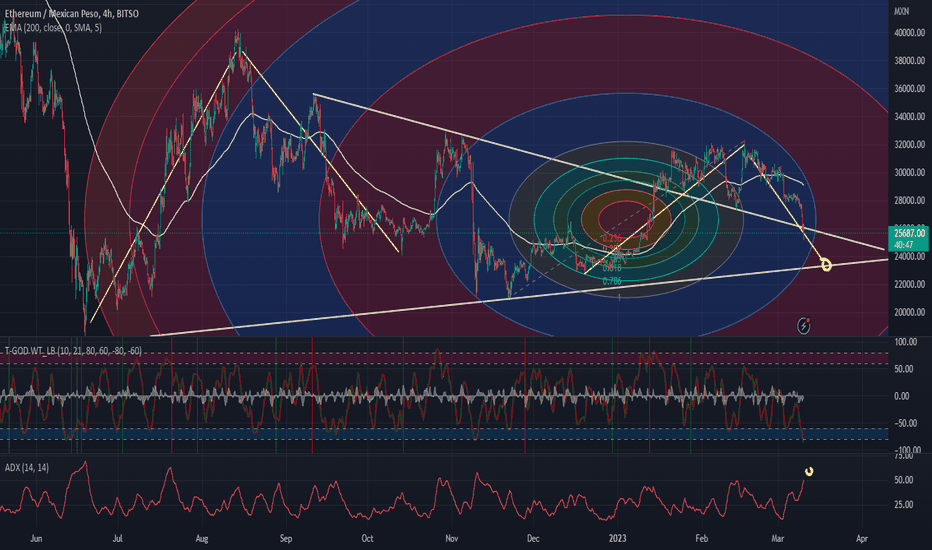Click the Dec label on time axis
The height and width of the screenshot is (550, 932).
coord(533,539)
